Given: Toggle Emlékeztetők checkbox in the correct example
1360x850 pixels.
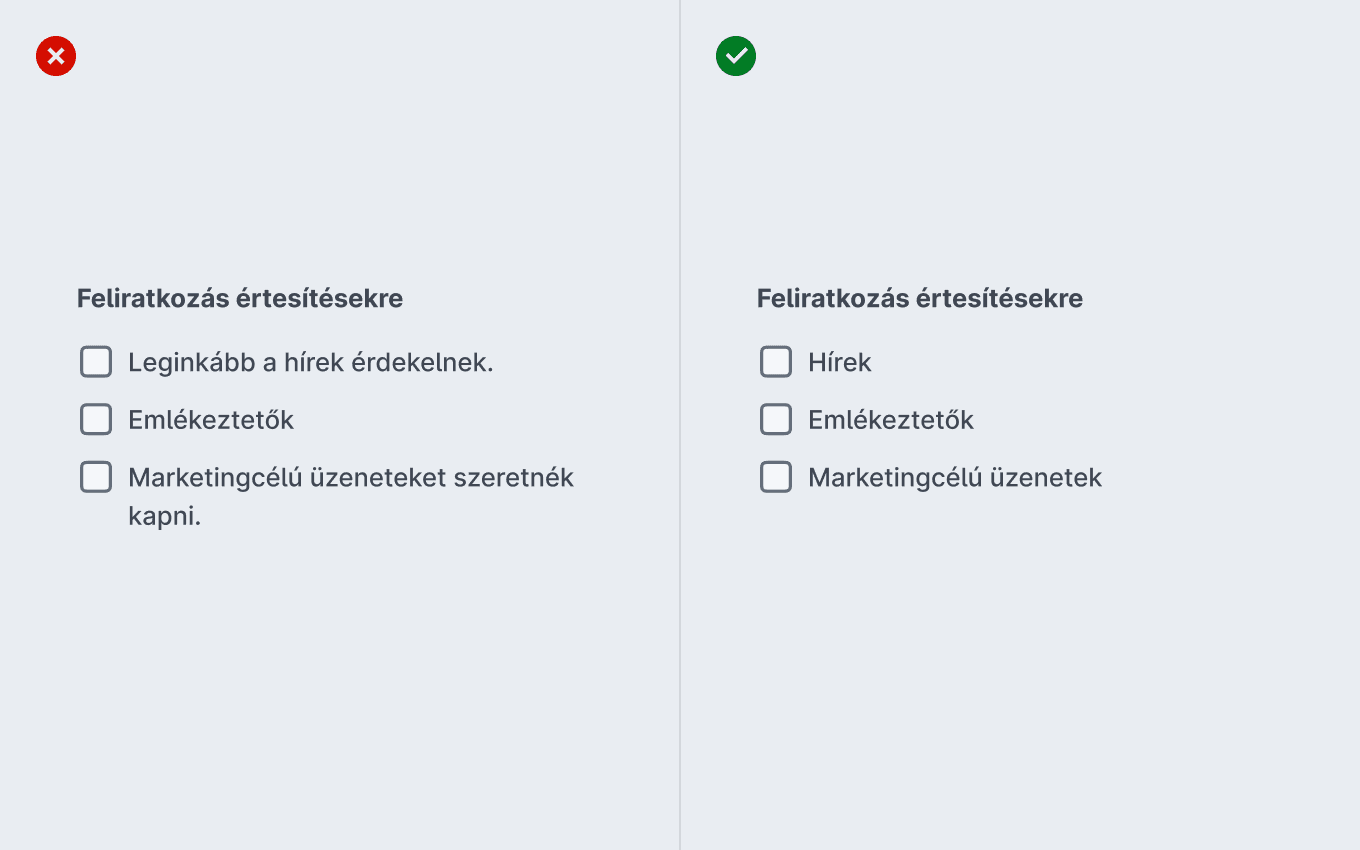Looking at the screenshot, I should click(x=776, y=419).
